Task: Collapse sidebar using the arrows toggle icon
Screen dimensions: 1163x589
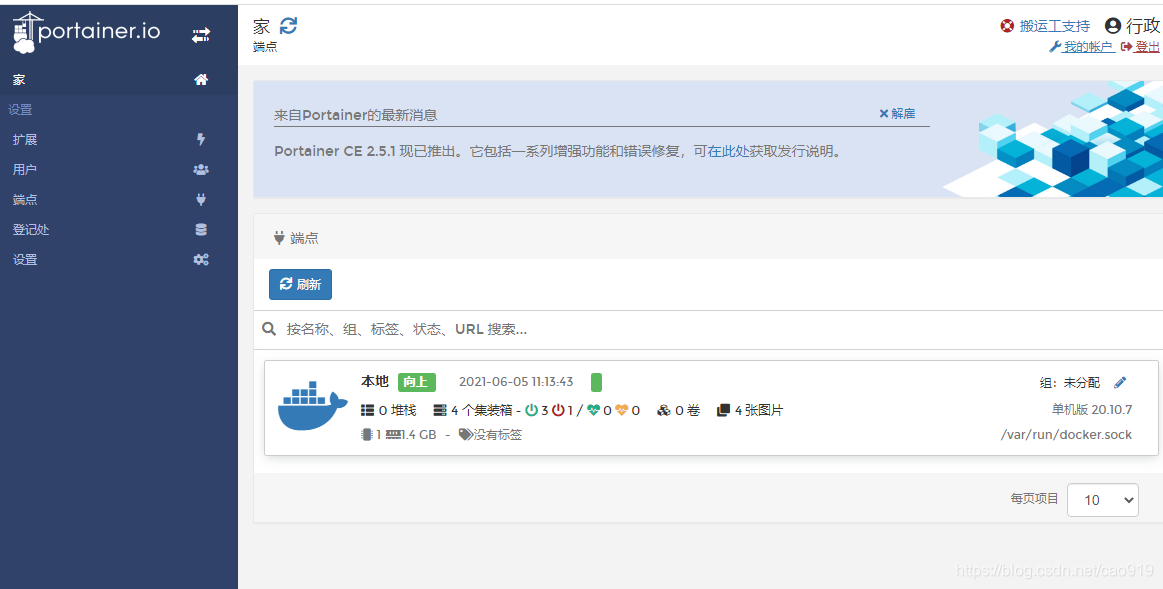Action: pyautogui.click(x=201, y=35)
